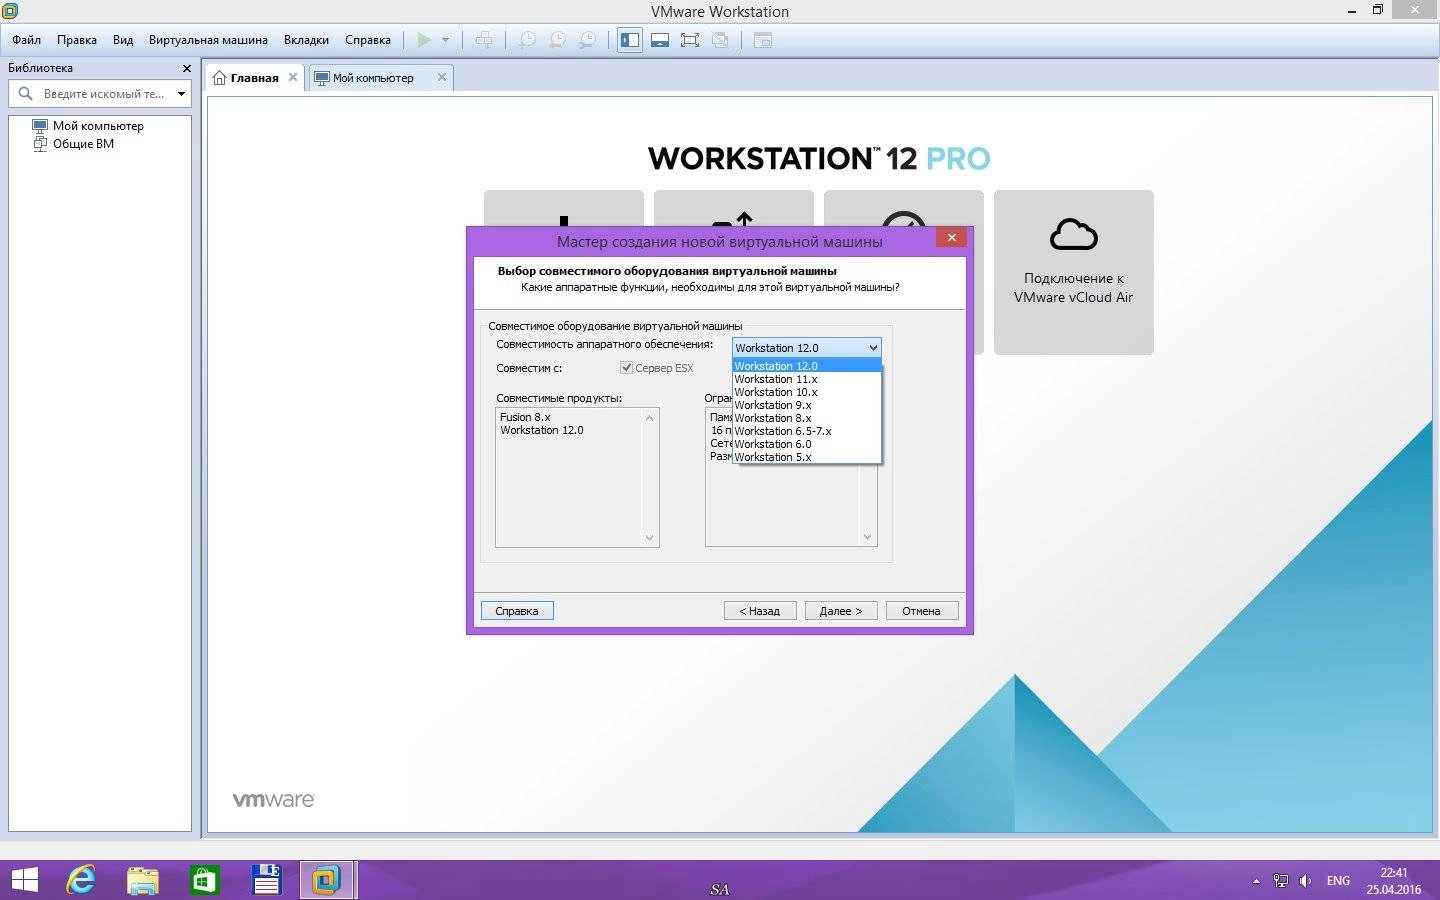Open the Вид menu

point(123,40)
